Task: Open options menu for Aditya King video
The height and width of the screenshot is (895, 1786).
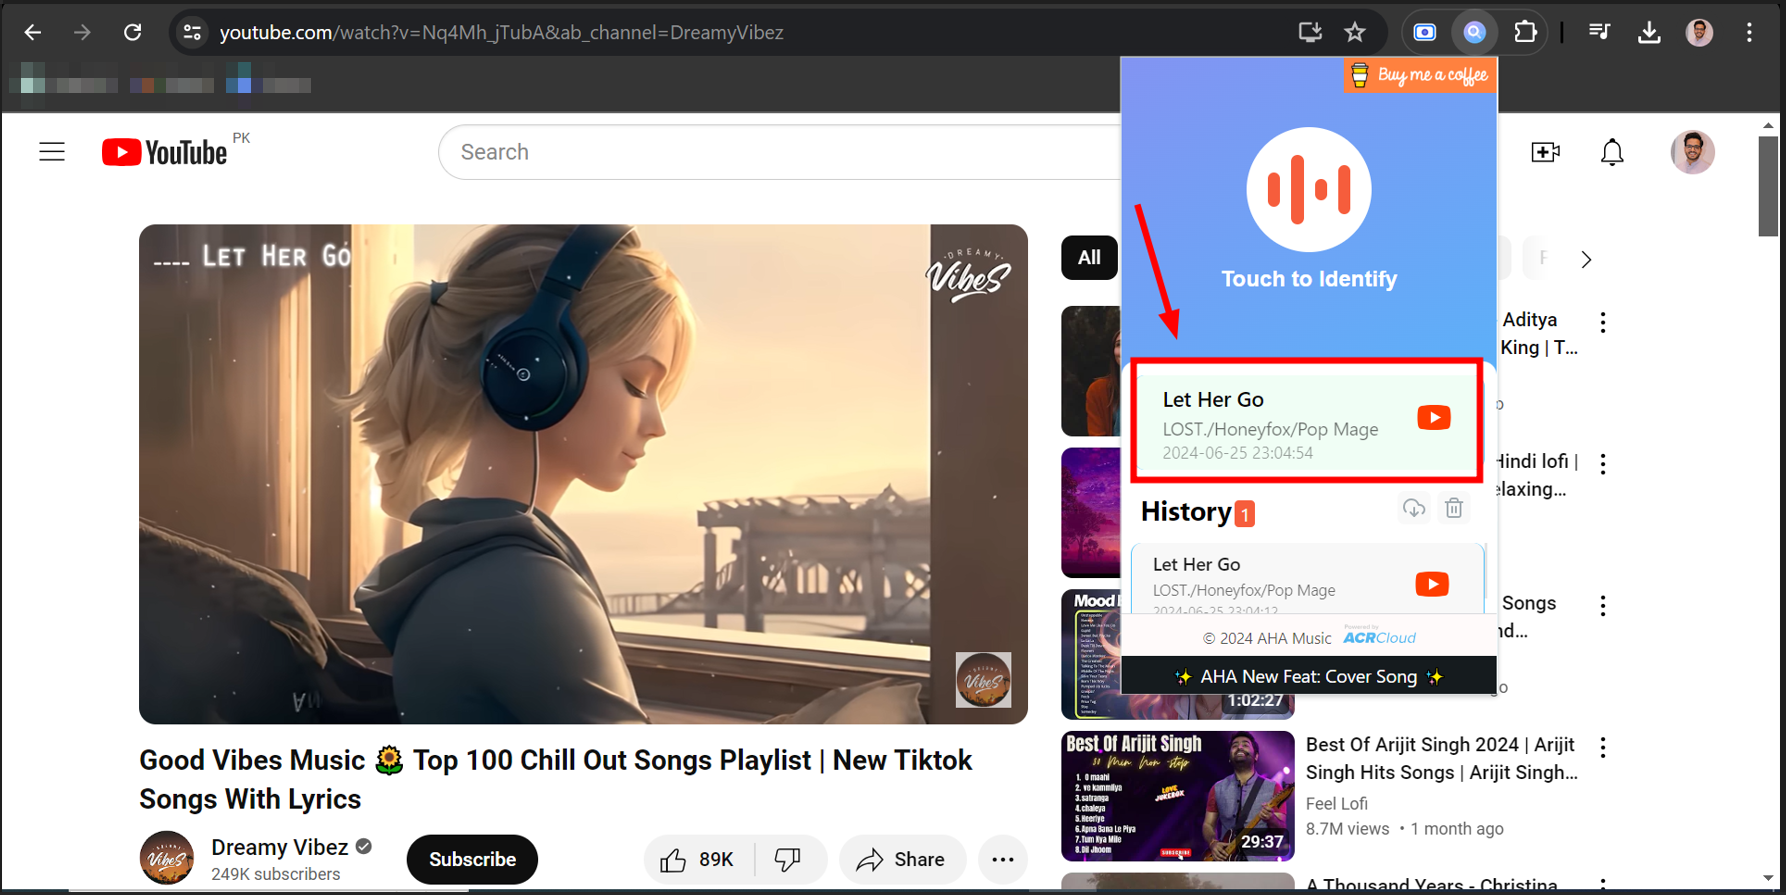Action: 1603,322
